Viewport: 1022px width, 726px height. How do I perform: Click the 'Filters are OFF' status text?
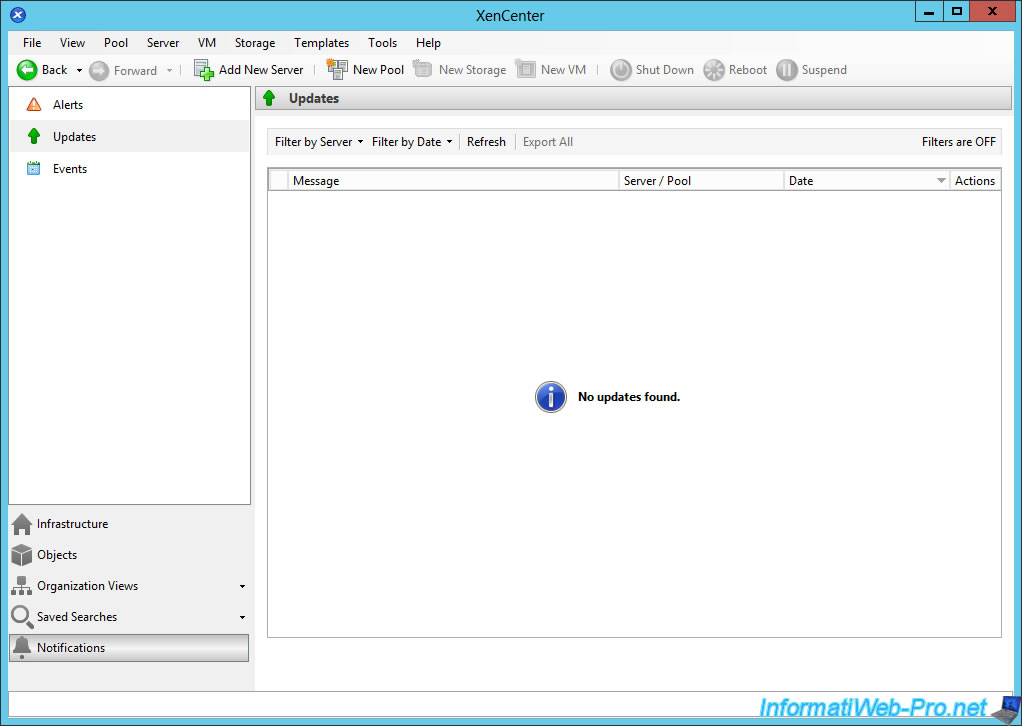959,141
